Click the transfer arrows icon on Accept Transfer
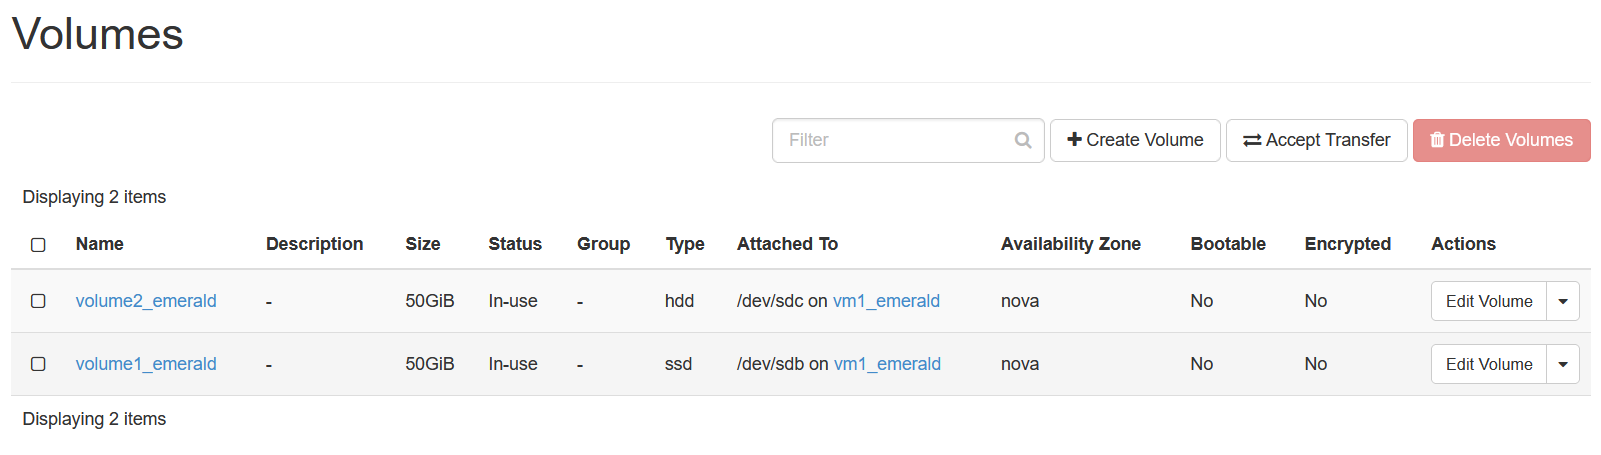This screenshot has height=455, width=1601. (1252, 140)
